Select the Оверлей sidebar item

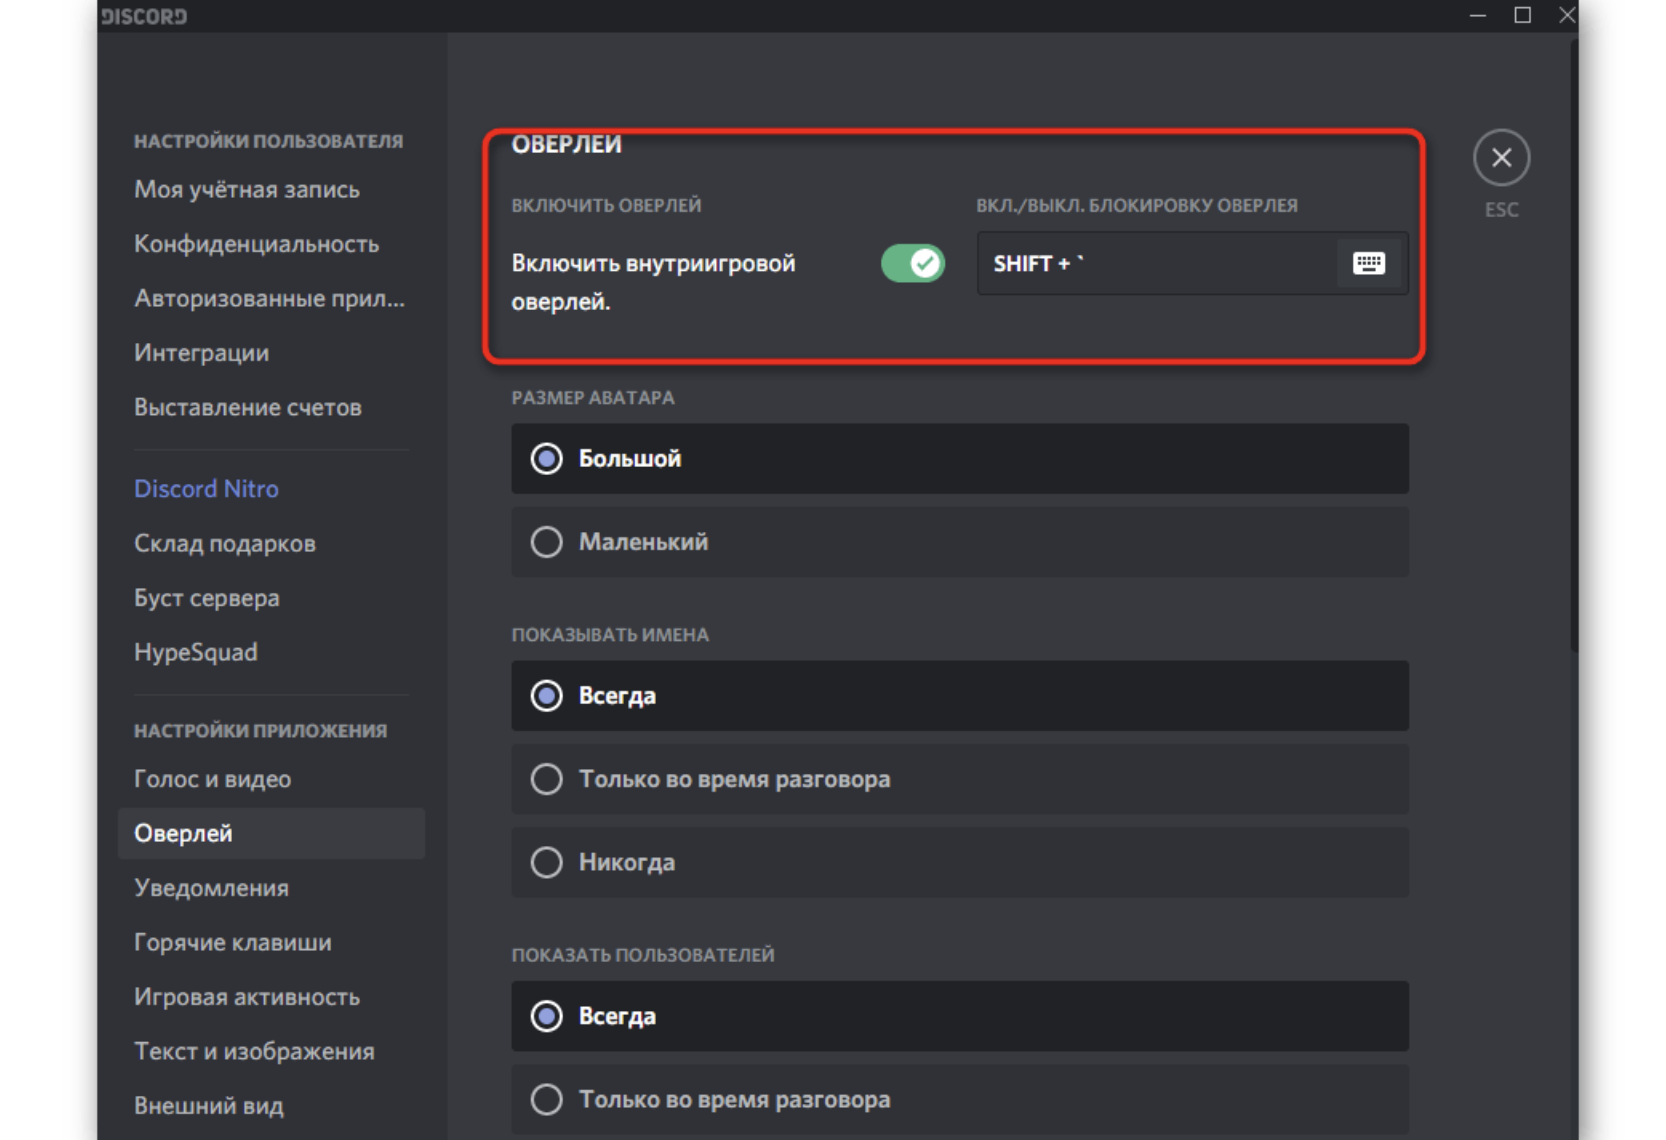pos(271,833)
